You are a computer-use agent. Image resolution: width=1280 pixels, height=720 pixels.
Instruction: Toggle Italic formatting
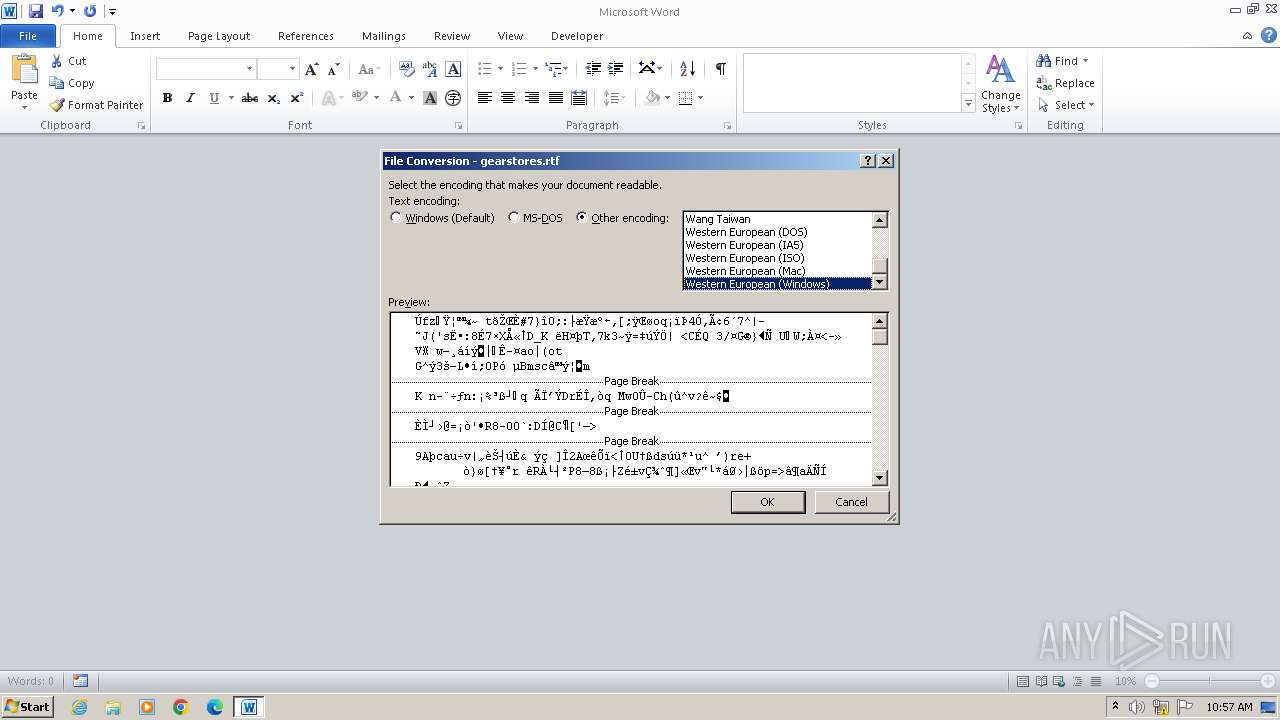[190, 98]
